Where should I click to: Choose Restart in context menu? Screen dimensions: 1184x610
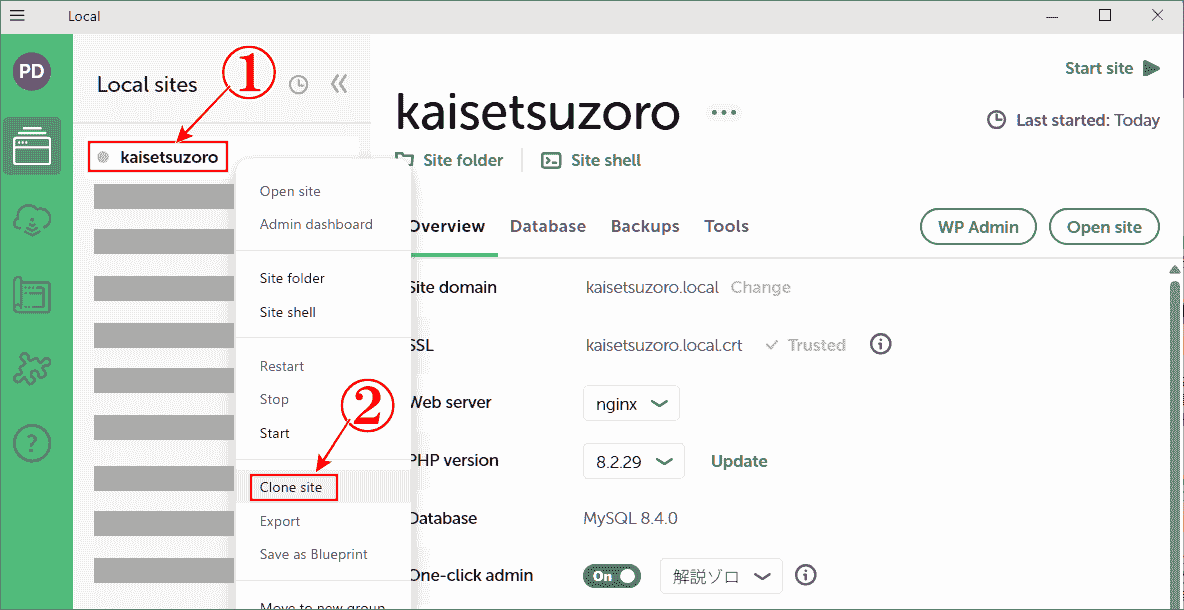pos(282,366)
